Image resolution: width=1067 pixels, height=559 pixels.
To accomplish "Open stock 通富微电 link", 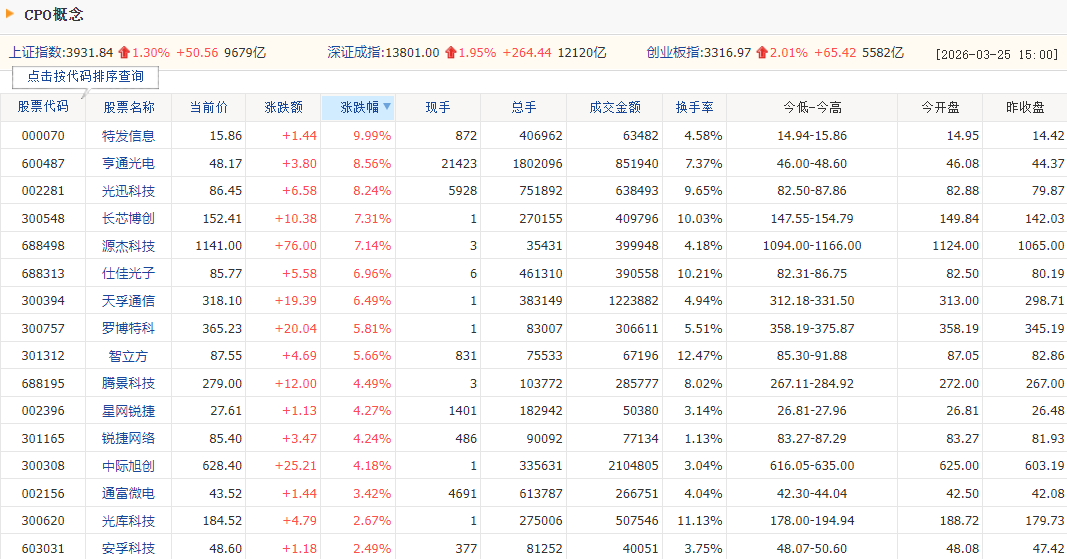I will click(x=129, y=493).
